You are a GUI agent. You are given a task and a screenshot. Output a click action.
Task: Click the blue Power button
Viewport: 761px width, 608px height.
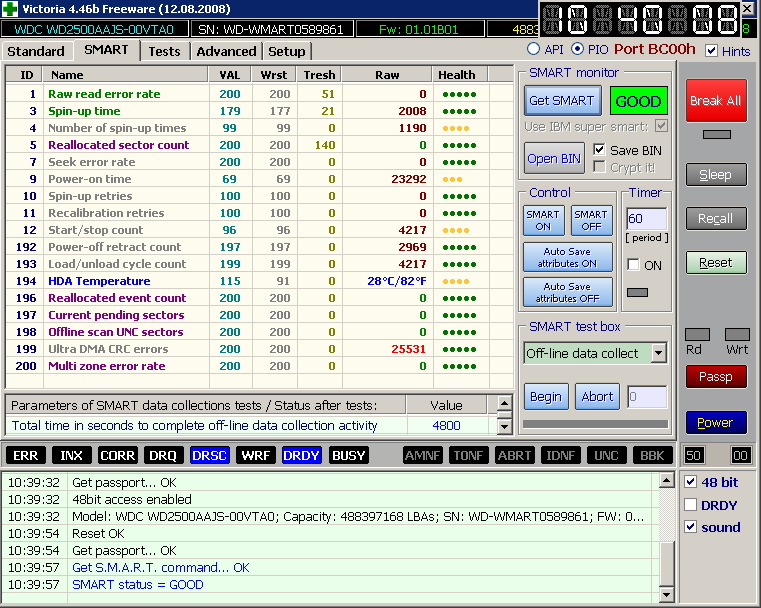[x=716, y=423]
